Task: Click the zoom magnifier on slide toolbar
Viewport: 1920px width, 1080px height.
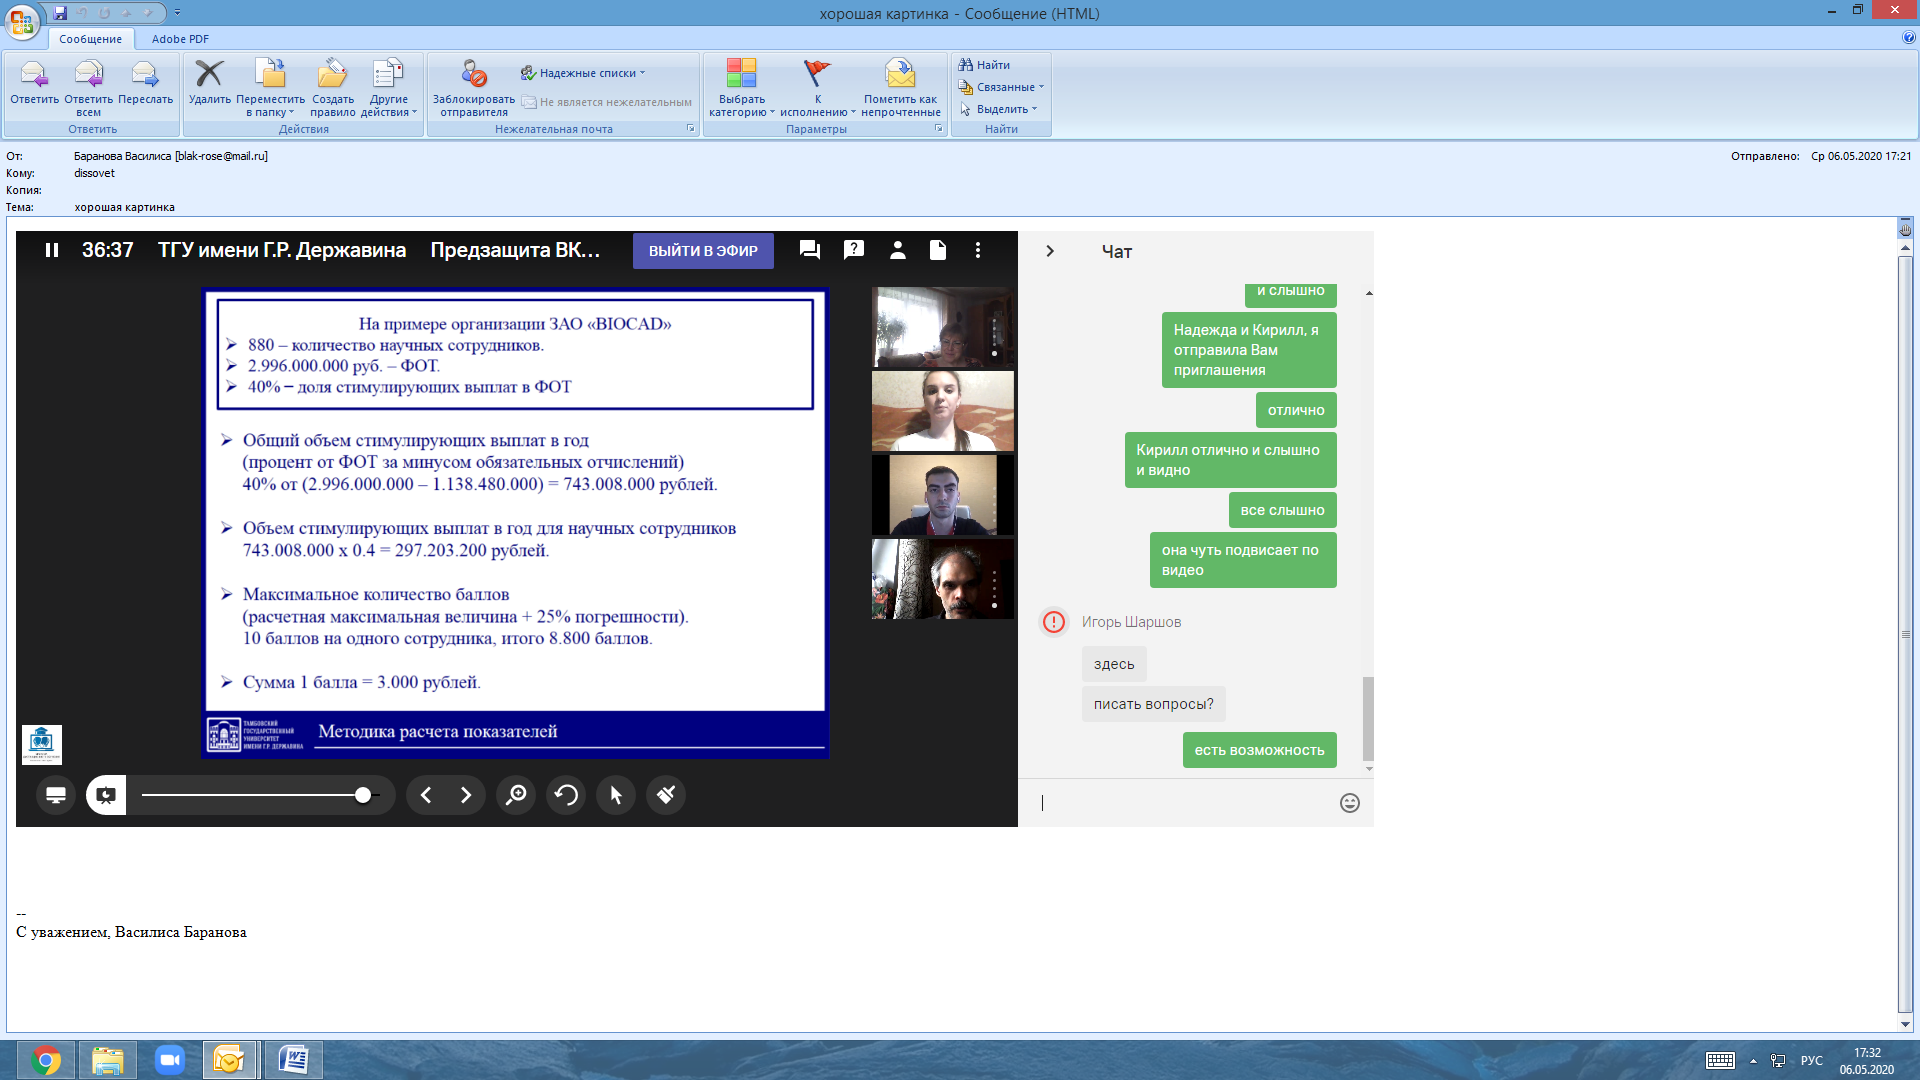Action: point(516,795)
